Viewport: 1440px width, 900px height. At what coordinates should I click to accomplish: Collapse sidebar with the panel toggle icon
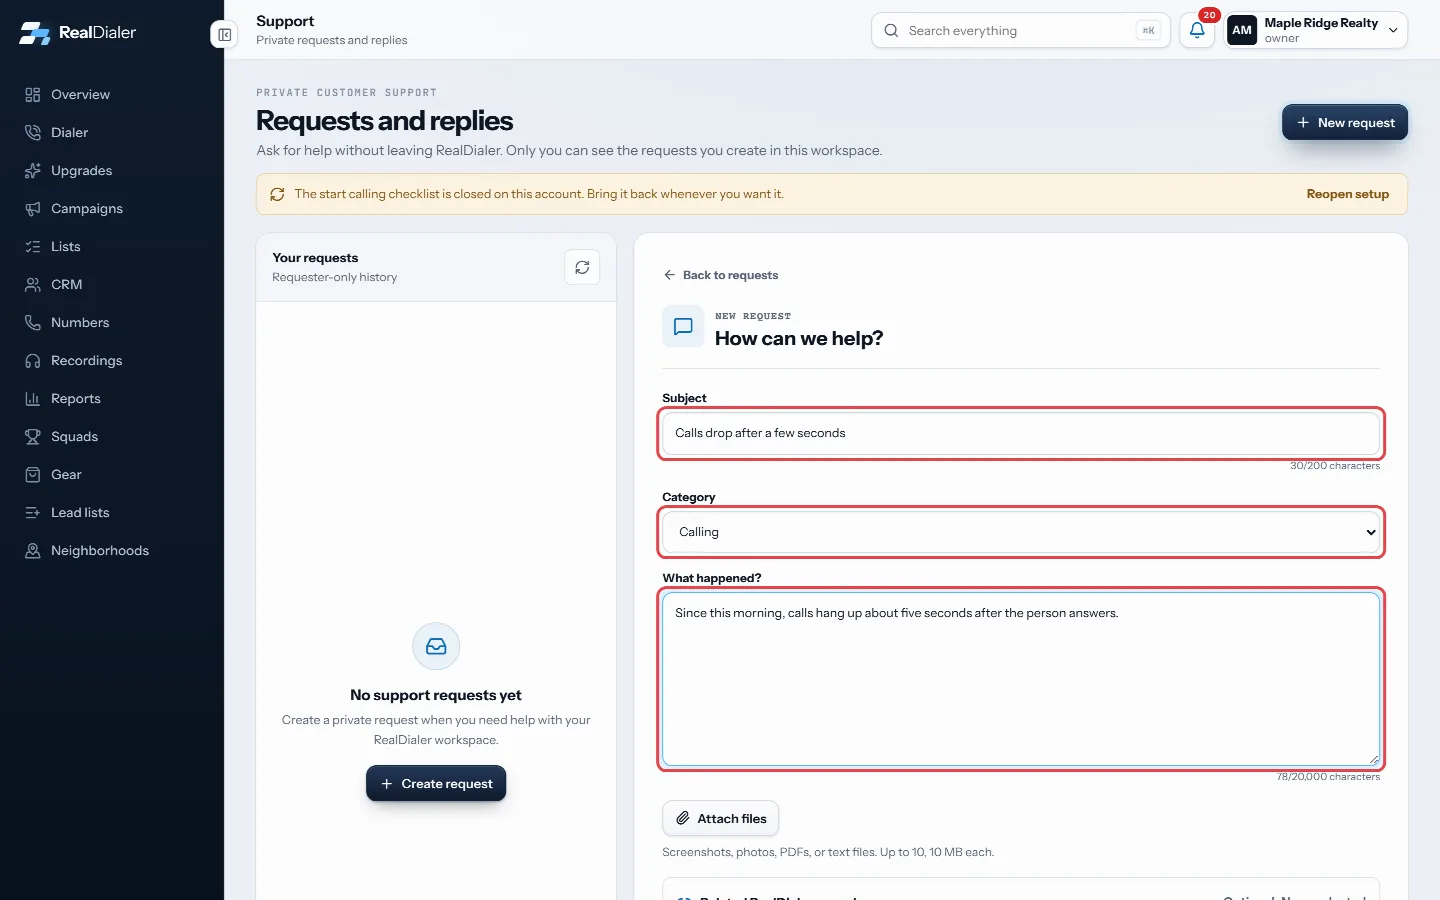tap(224, 35)
